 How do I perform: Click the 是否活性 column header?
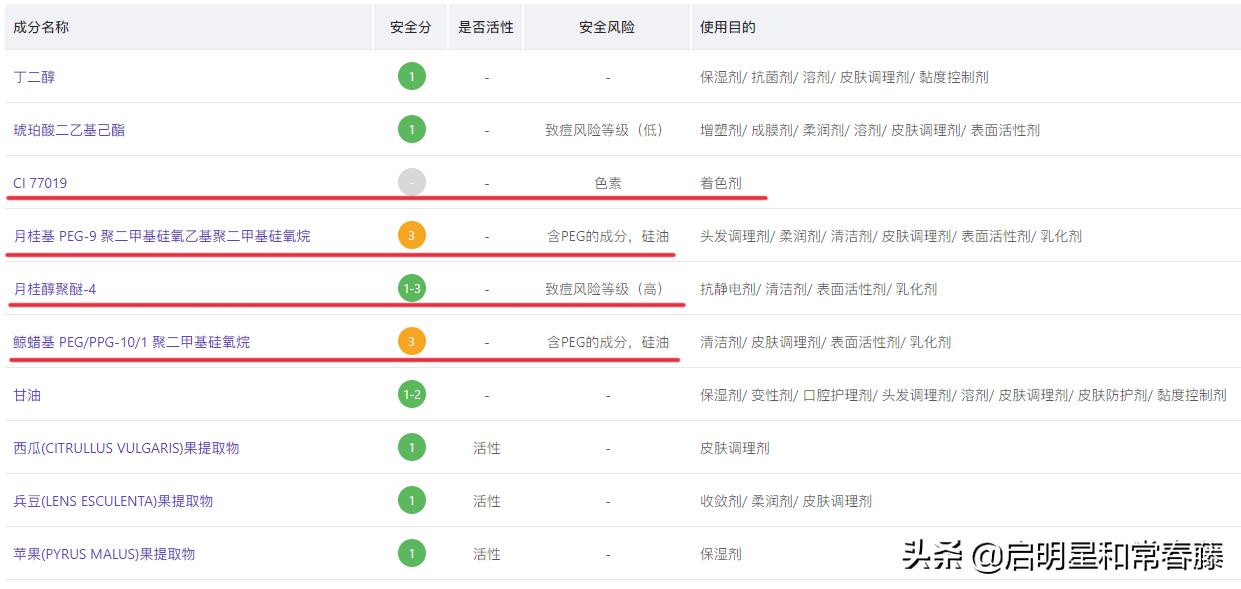point(486,27)
